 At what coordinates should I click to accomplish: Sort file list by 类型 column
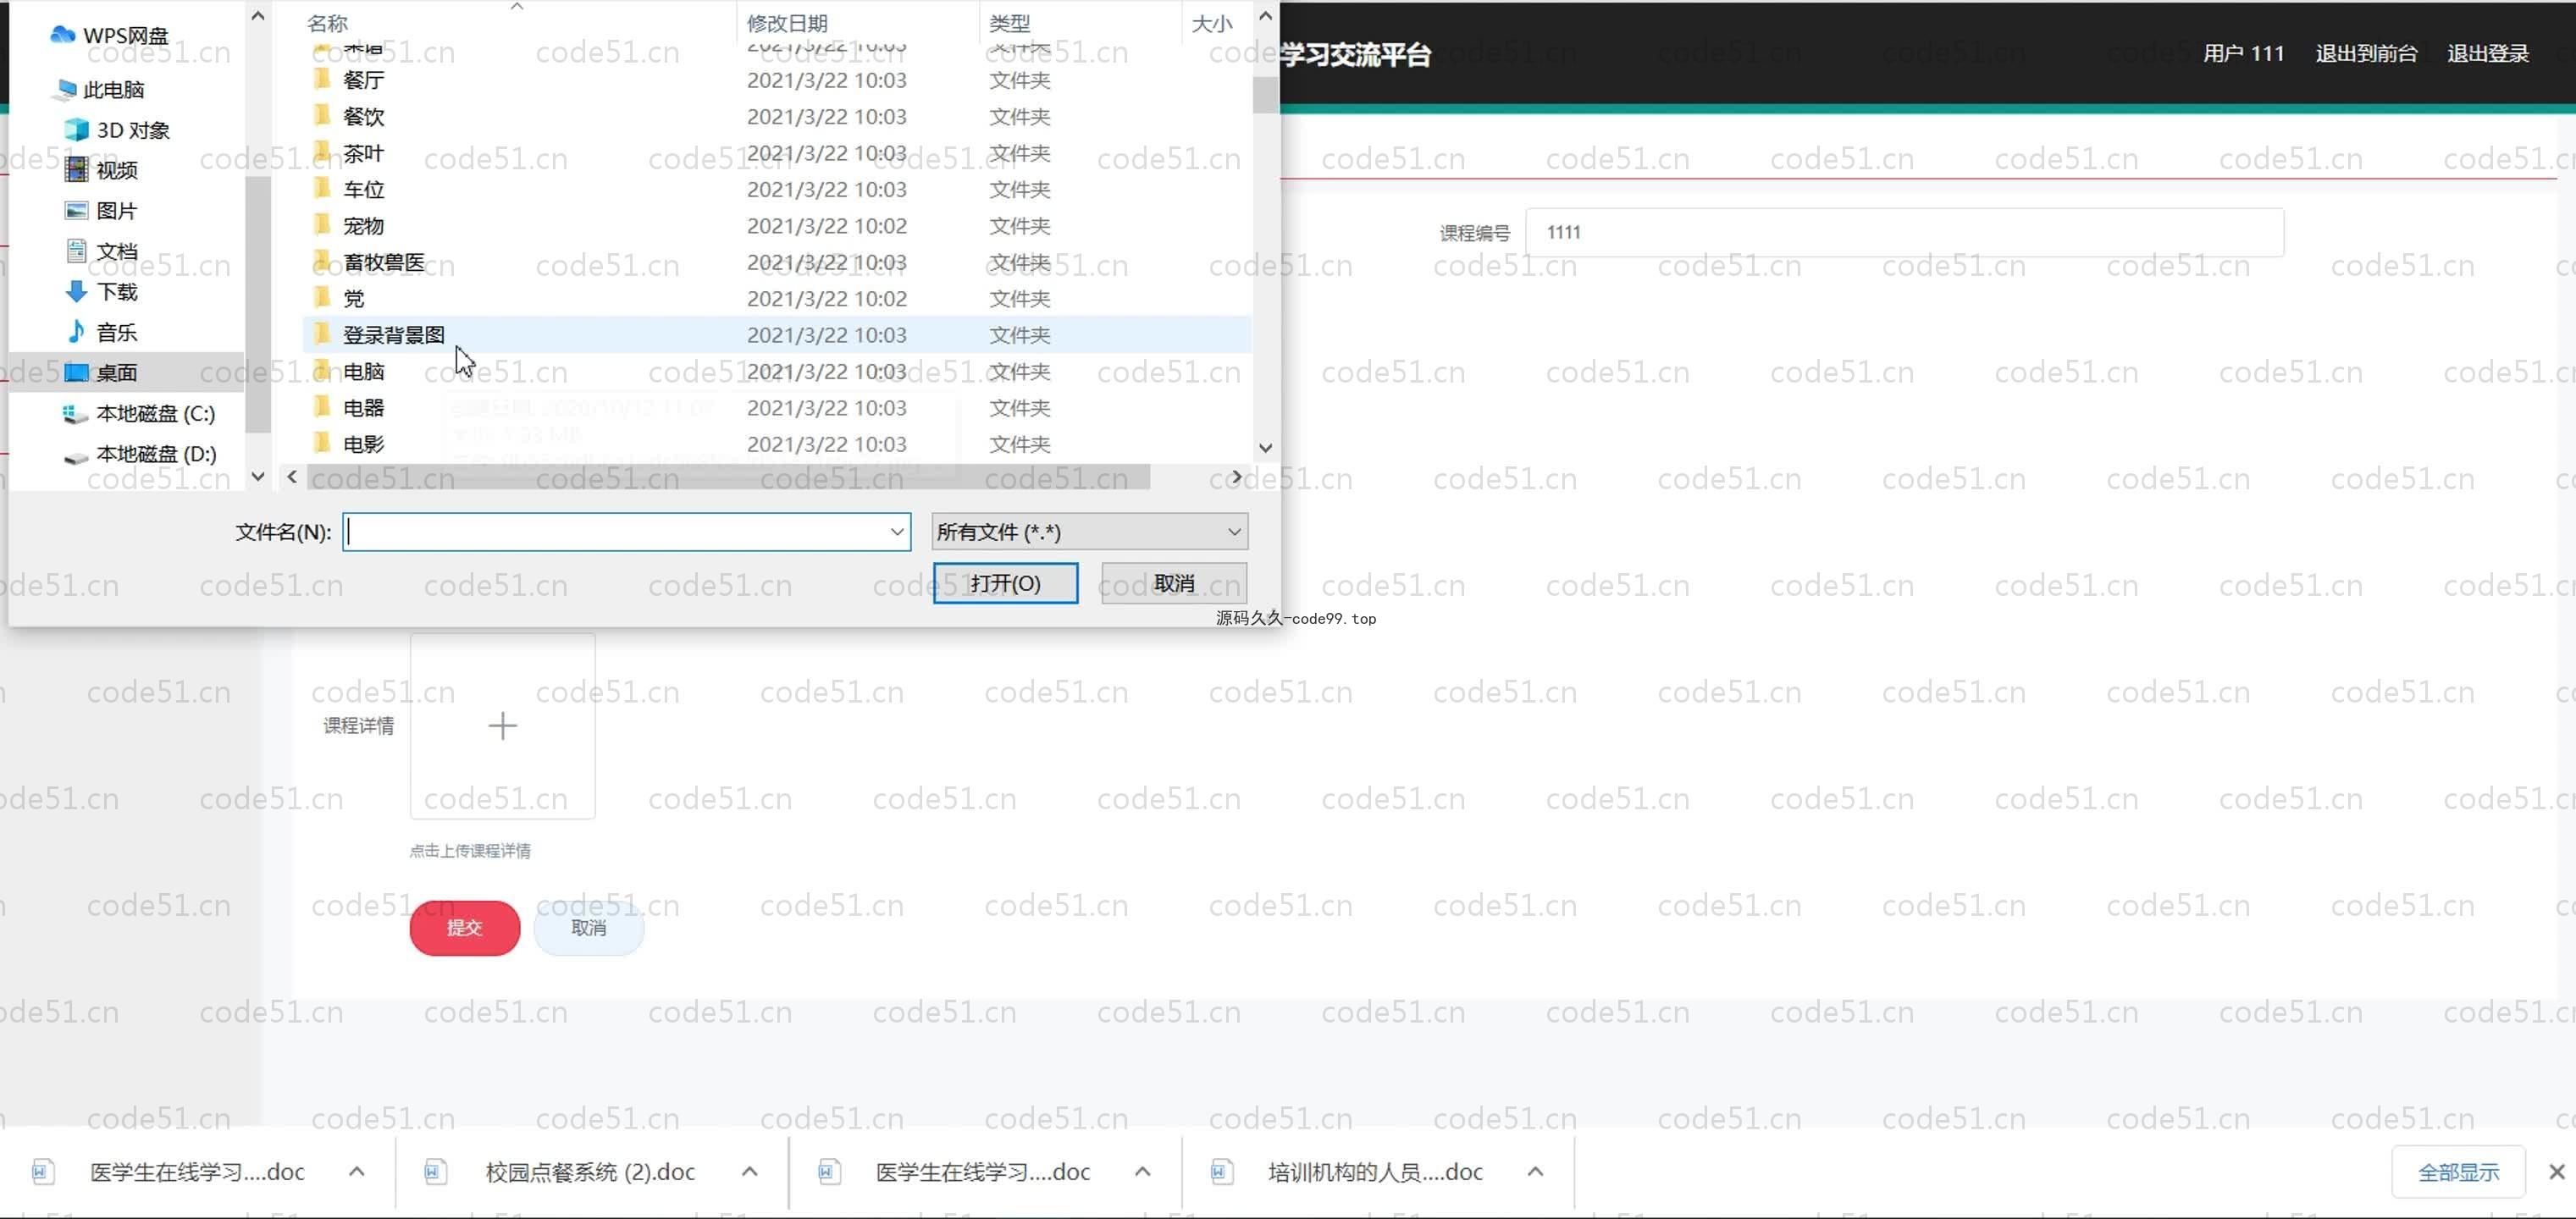tap(1009, 22)
